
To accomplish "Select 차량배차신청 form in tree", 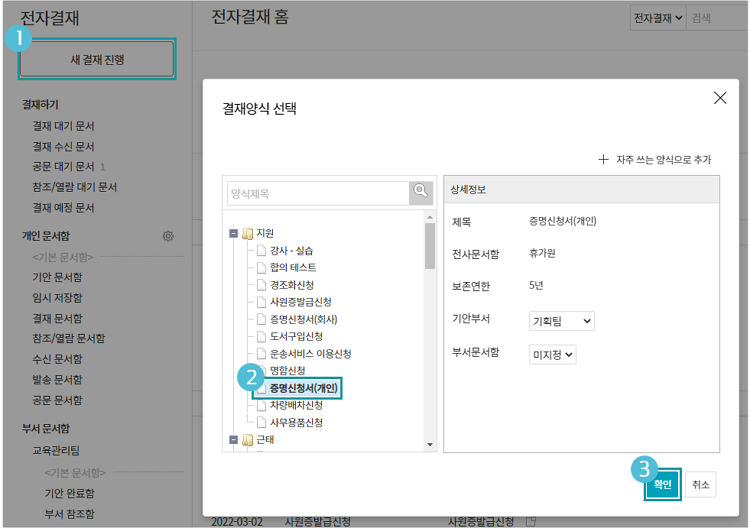I will click(296, 405).
